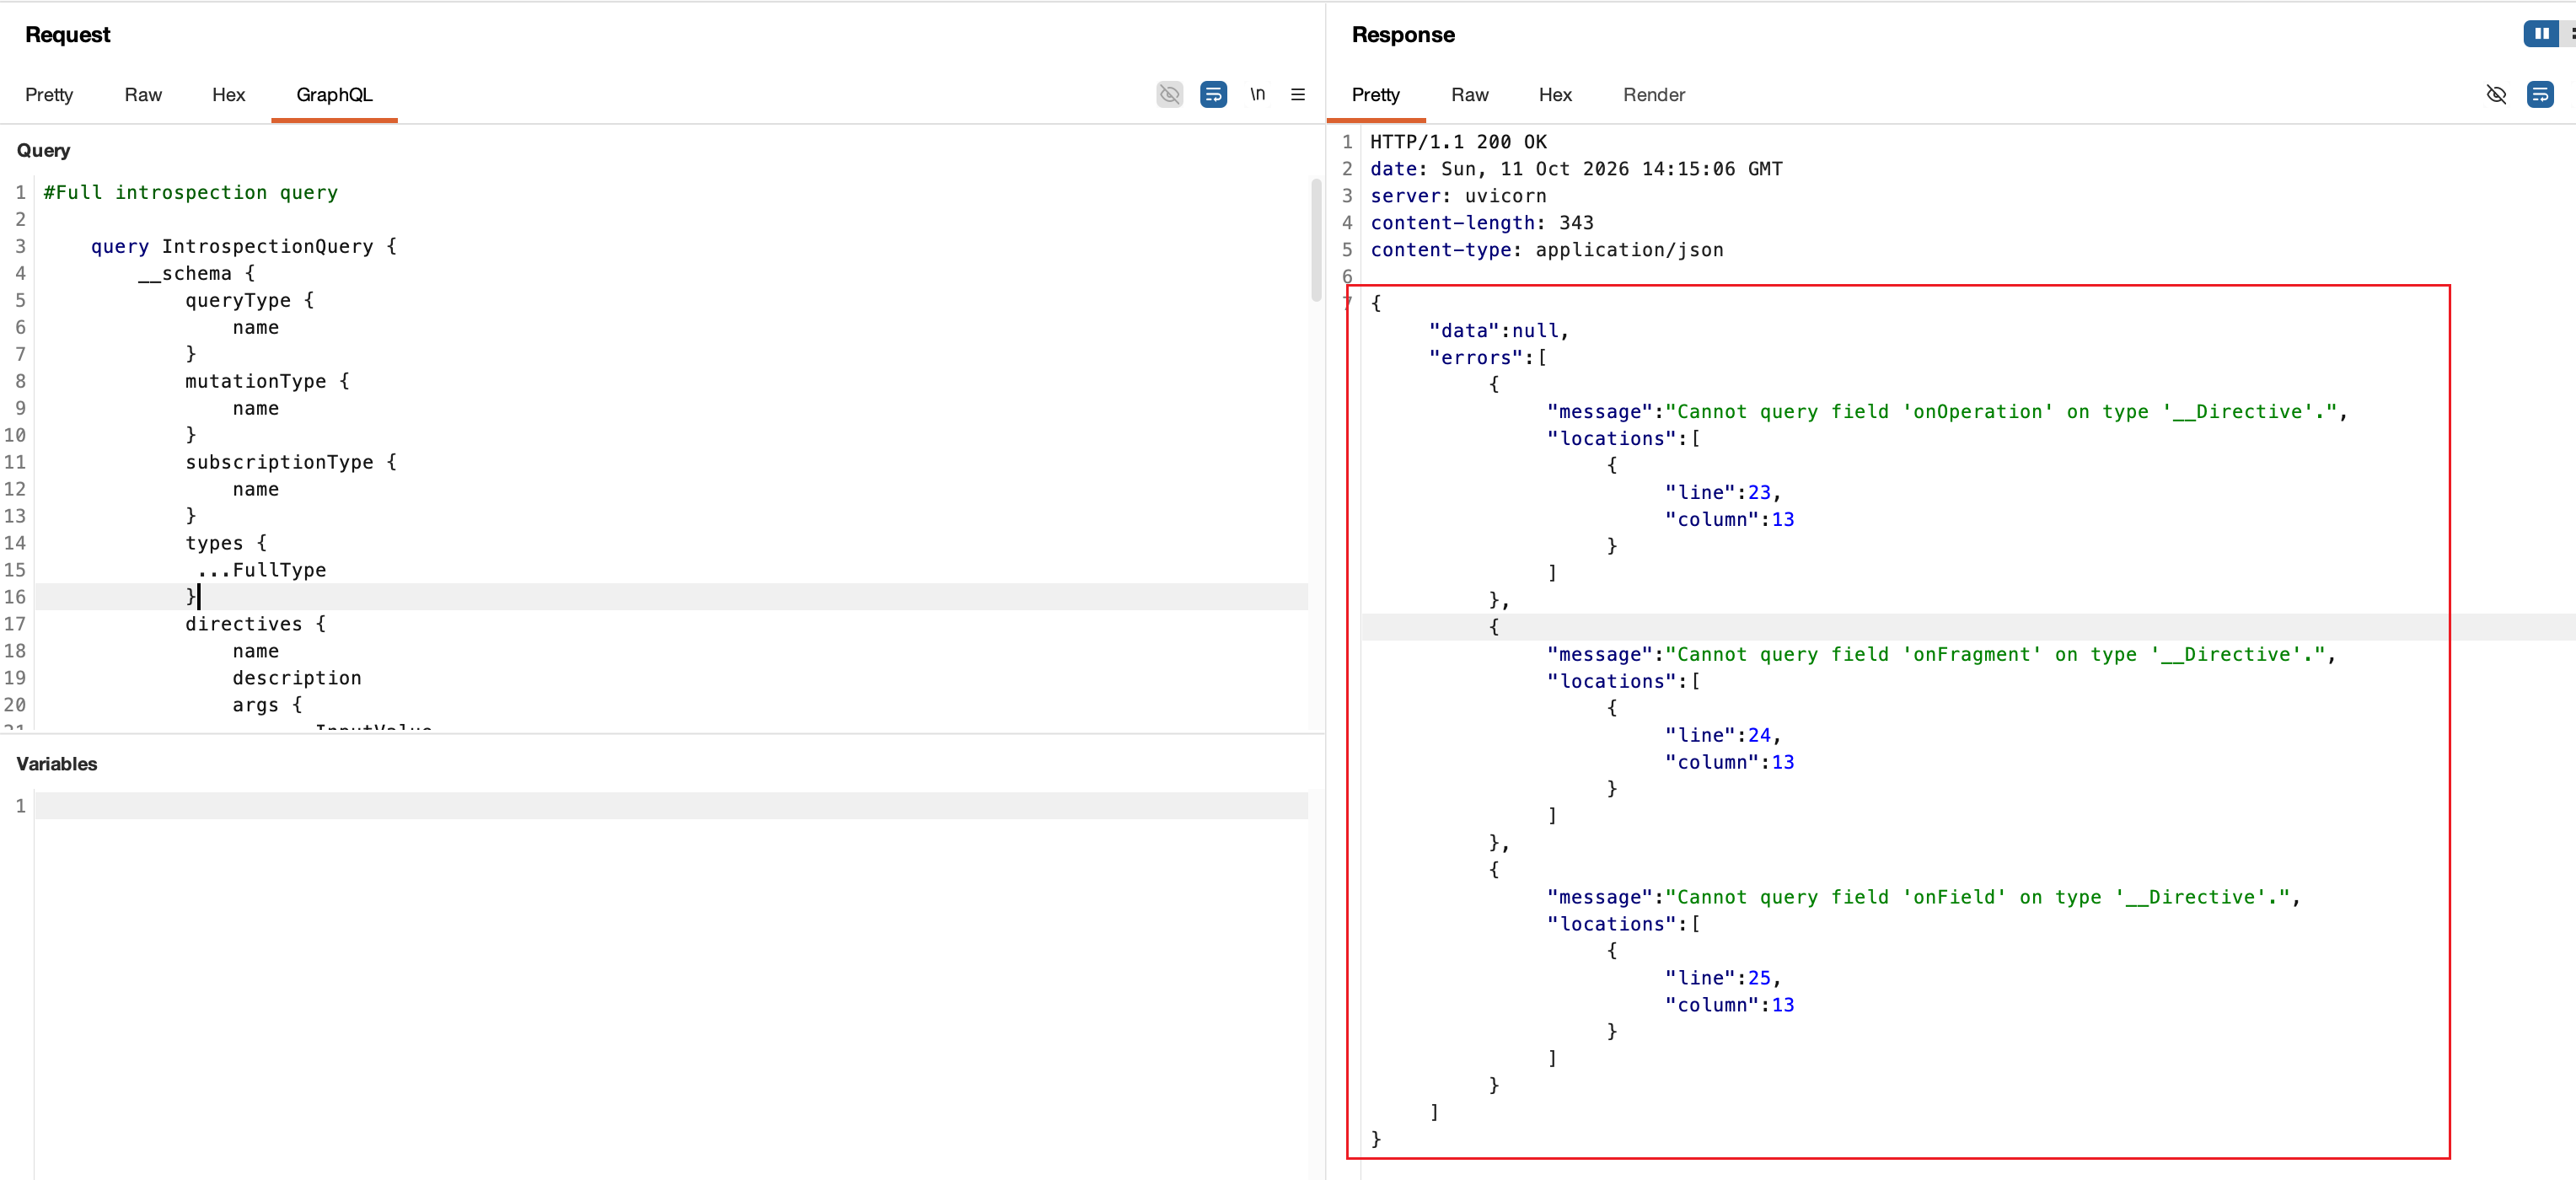The image size is (2576, 1180).
Task: Click the 'Variables' section heading
Action: click(x=57, y=764)
